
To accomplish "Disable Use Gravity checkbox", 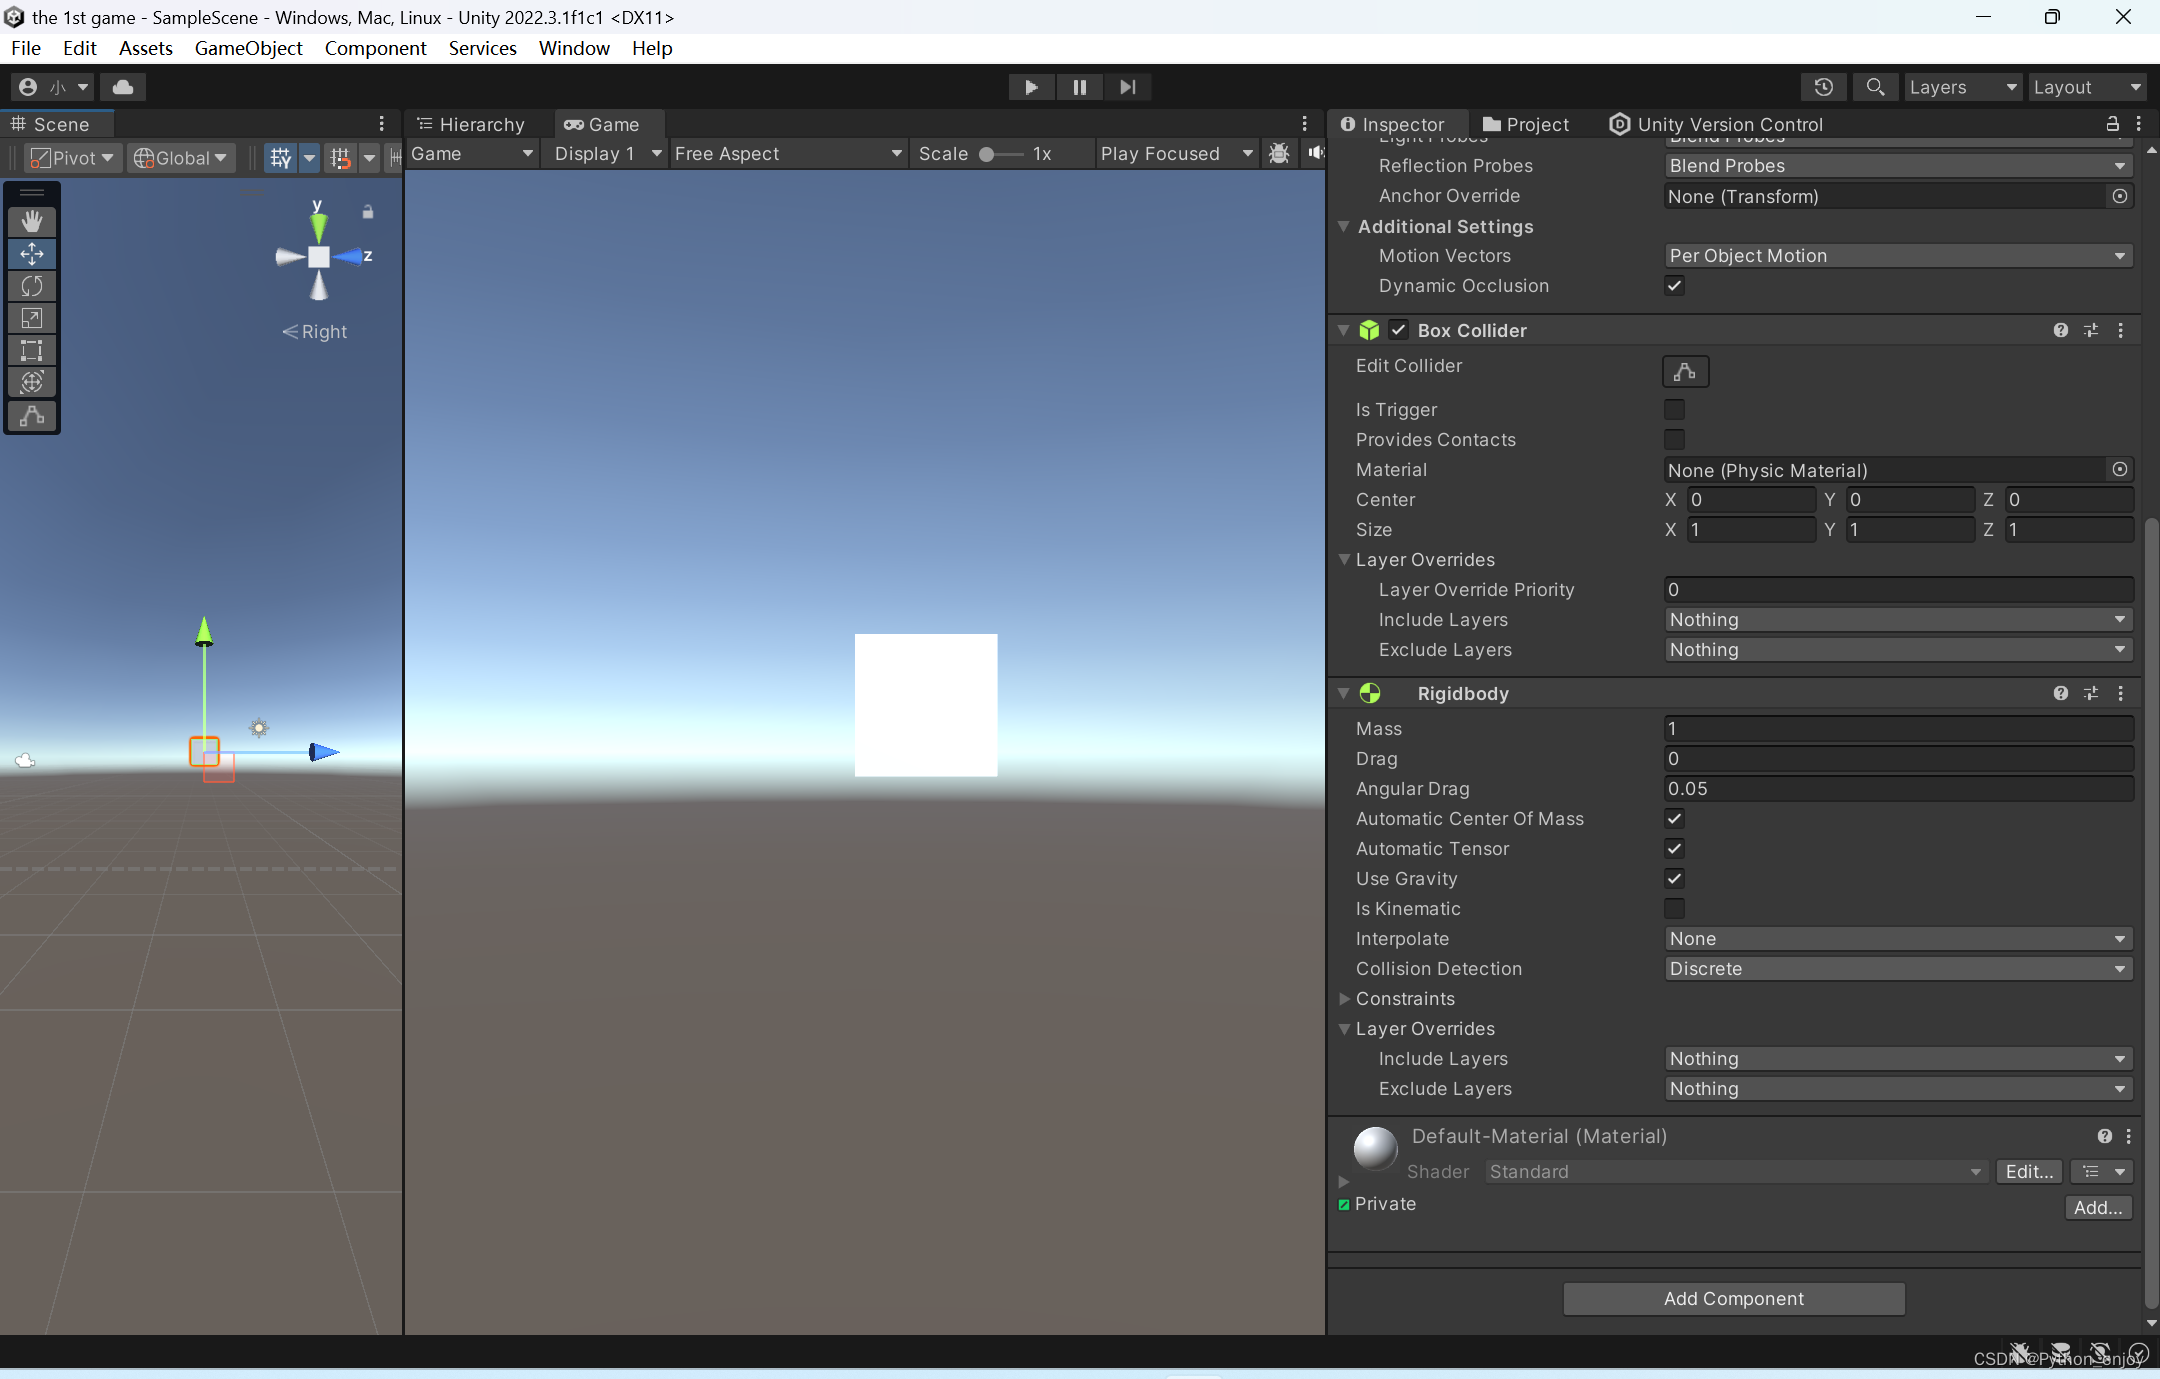I will pos(1675,879).
